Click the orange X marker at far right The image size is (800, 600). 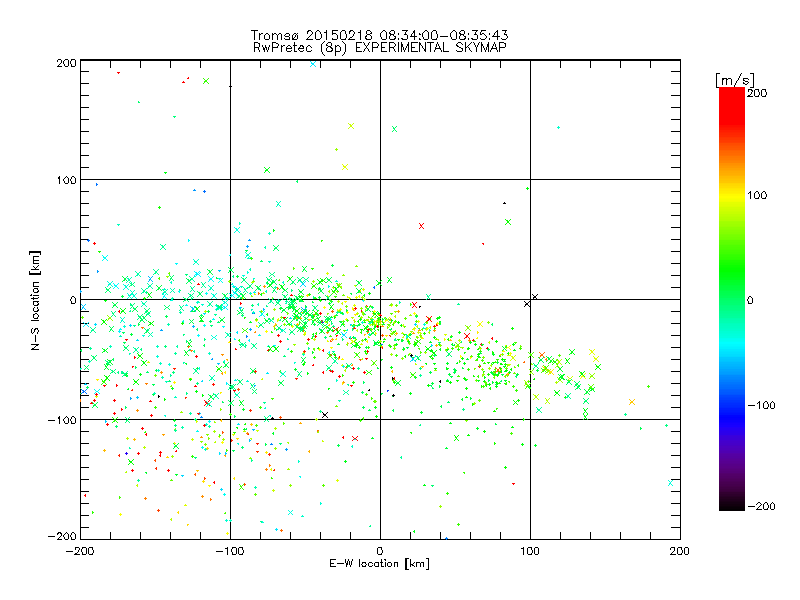632,402
